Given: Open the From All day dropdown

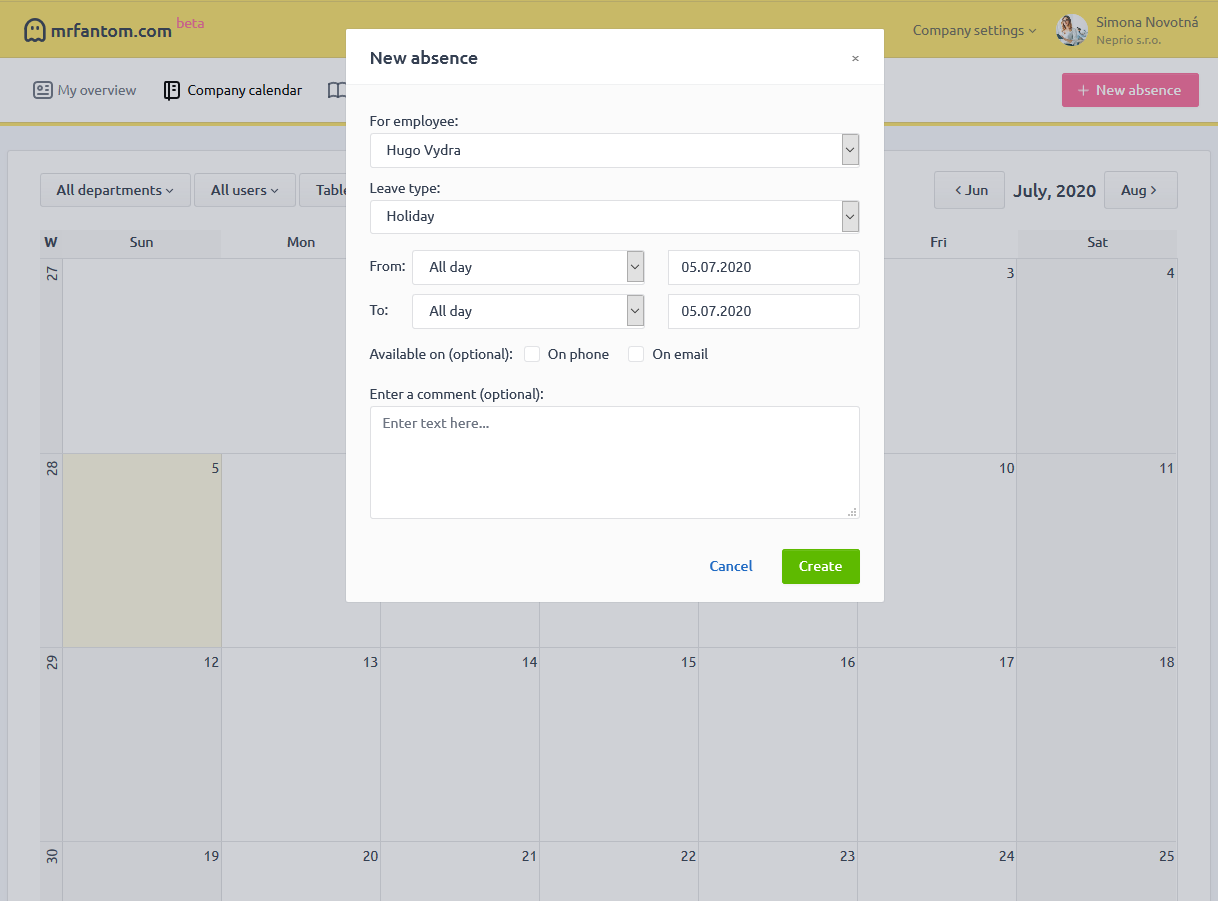Looking at the screenshot, I should pyautogui.click(x=528, y=267).
